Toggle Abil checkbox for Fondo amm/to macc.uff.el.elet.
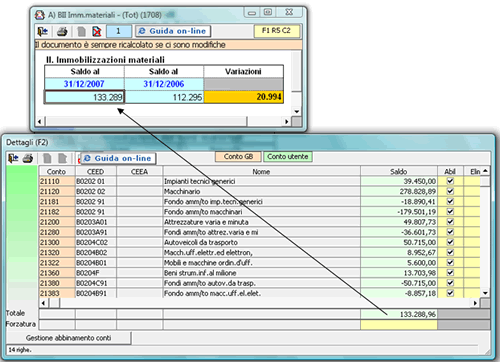Image resolution: width=500 pixels, height=362 pixels. pyautogui.click(x=450, y=293)
